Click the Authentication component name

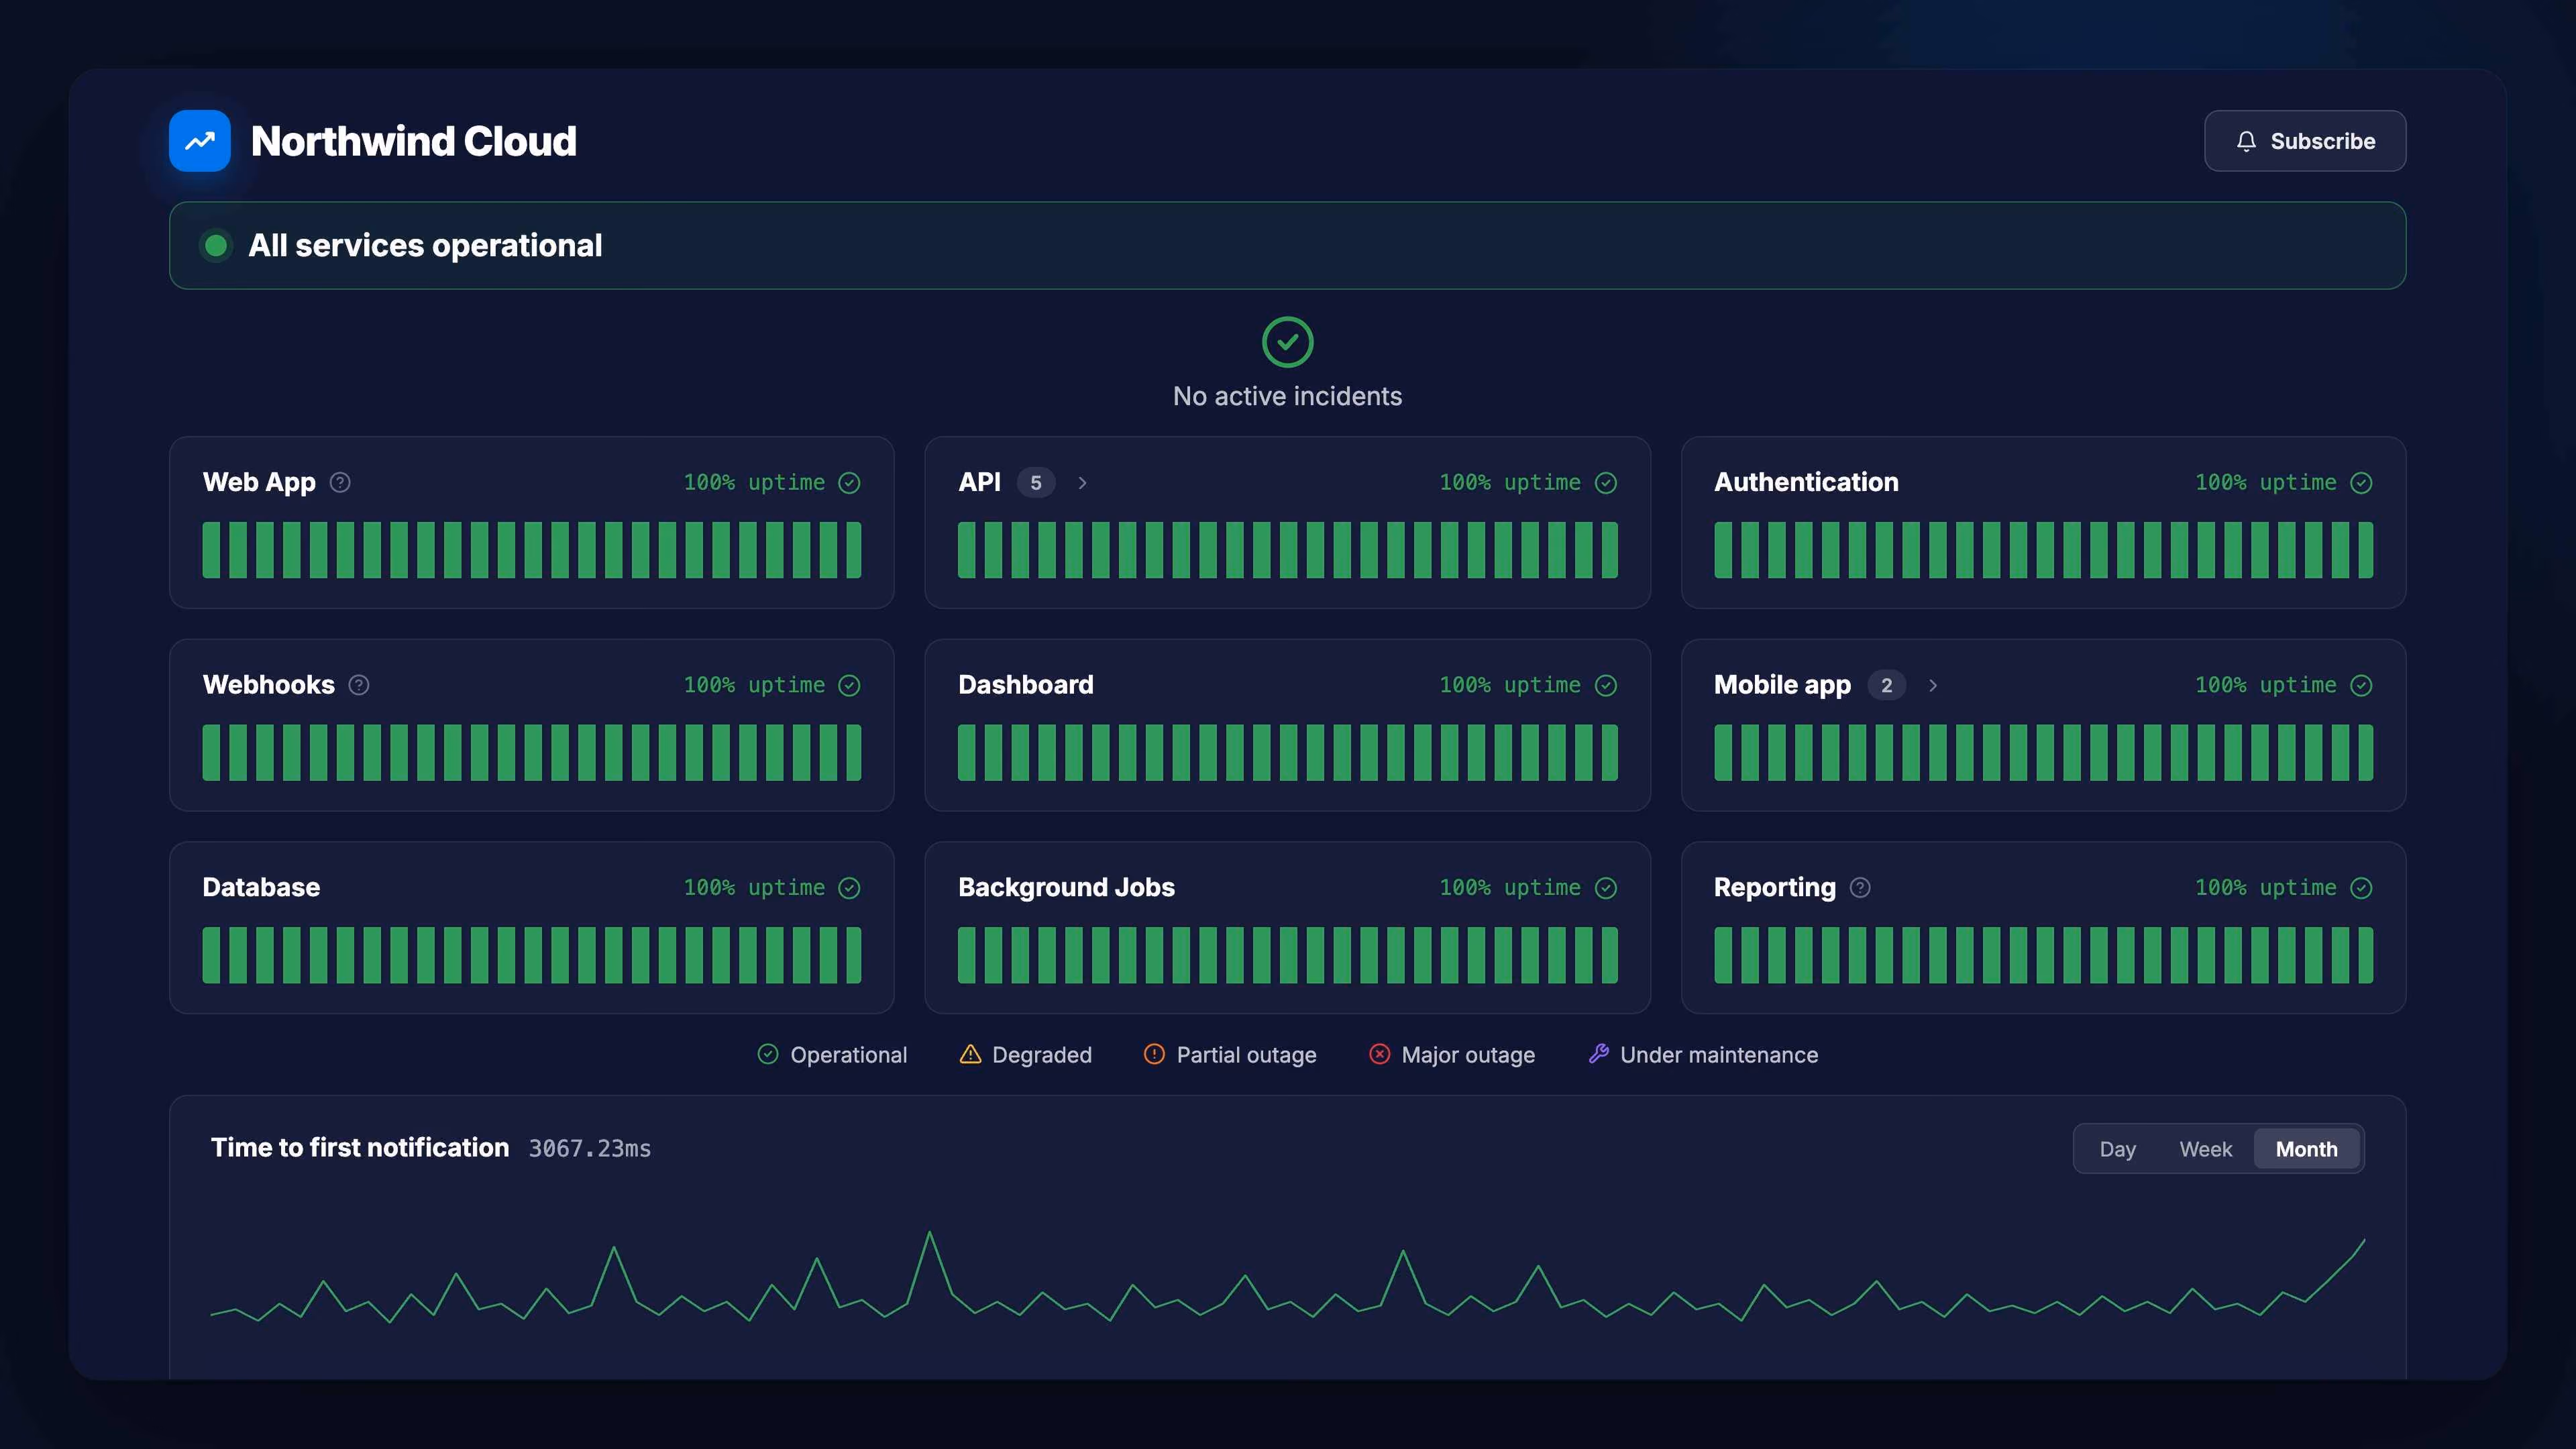click(1806, 482)
